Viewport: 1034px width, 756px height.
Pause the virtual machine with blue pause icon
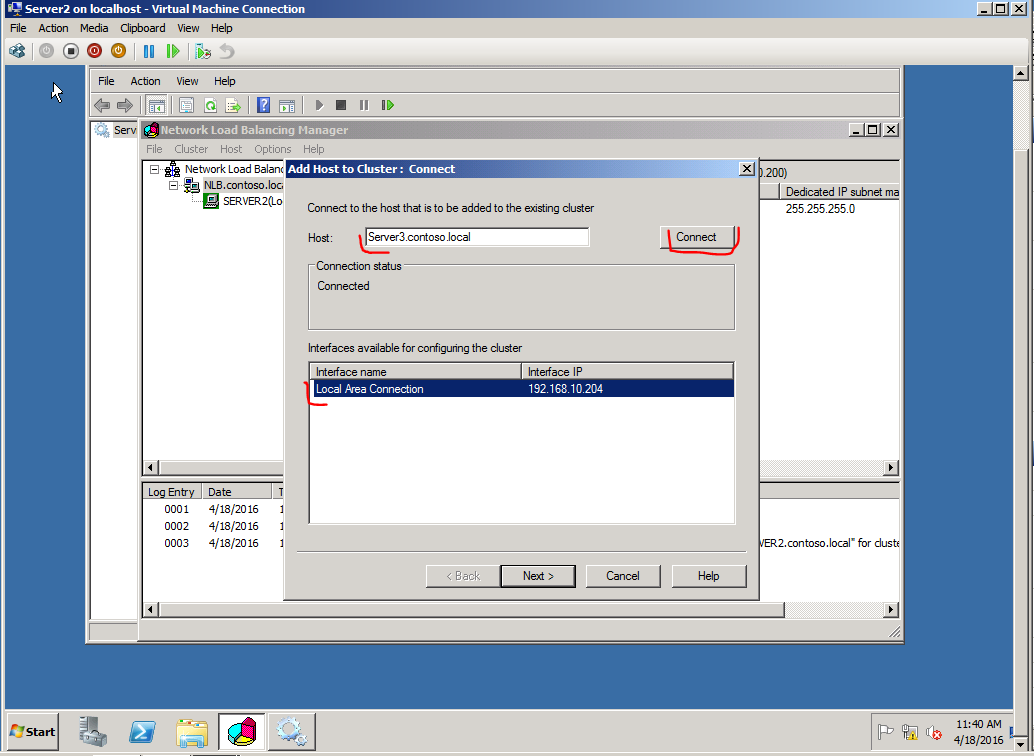(149, 51)
